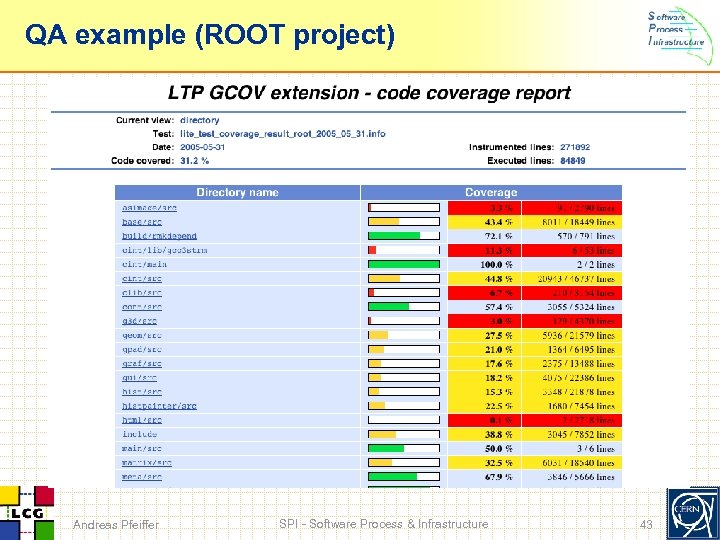Click the meta/src green coverage bar
The height and width of the screenshot is (540, 720).
coord(404,477)
